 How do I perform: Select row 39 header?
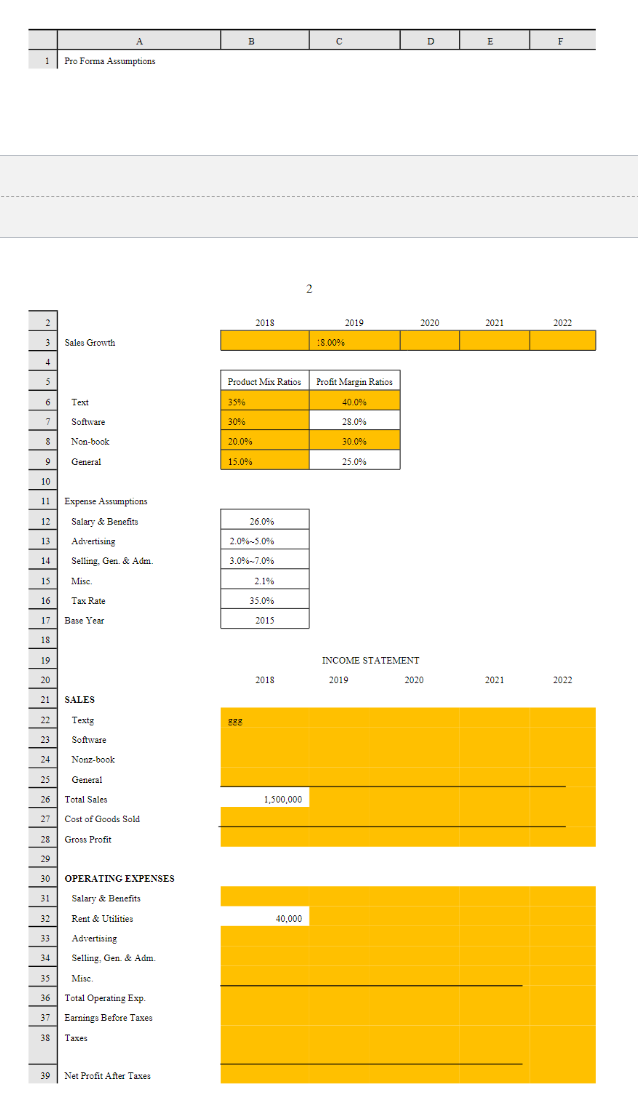(42, 1075)
